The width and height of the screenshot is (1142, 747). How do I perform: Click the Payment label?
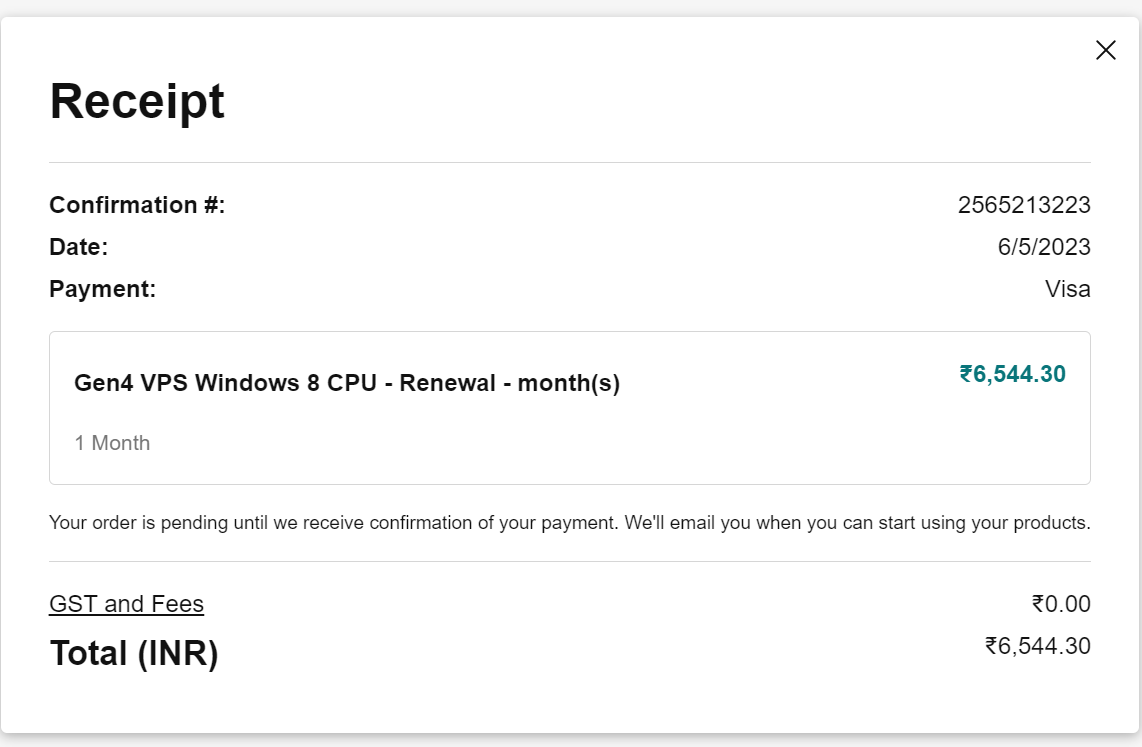tap(102, 290)
